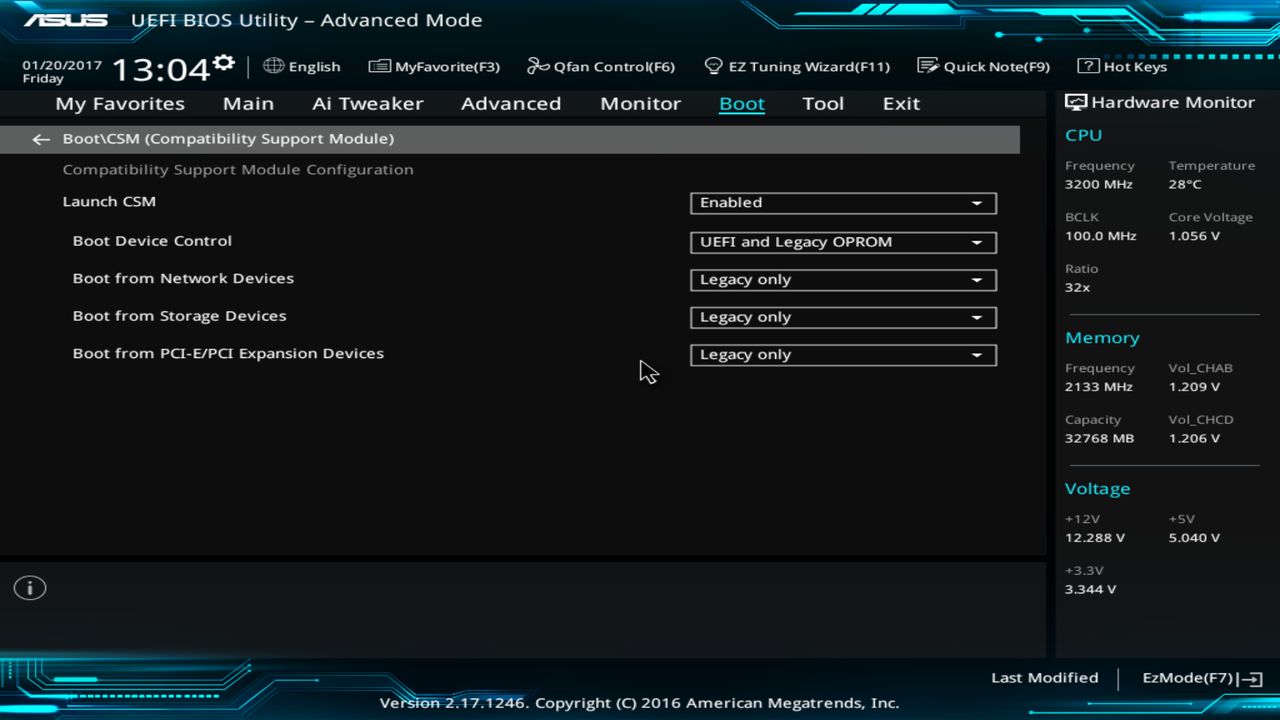The height and width of the screenshot is (720, 1280).
Task: Open Boot from PCI-E/PCI Expansion Devices dropdown
Action: pyautogui.click(x=842, y=355)
